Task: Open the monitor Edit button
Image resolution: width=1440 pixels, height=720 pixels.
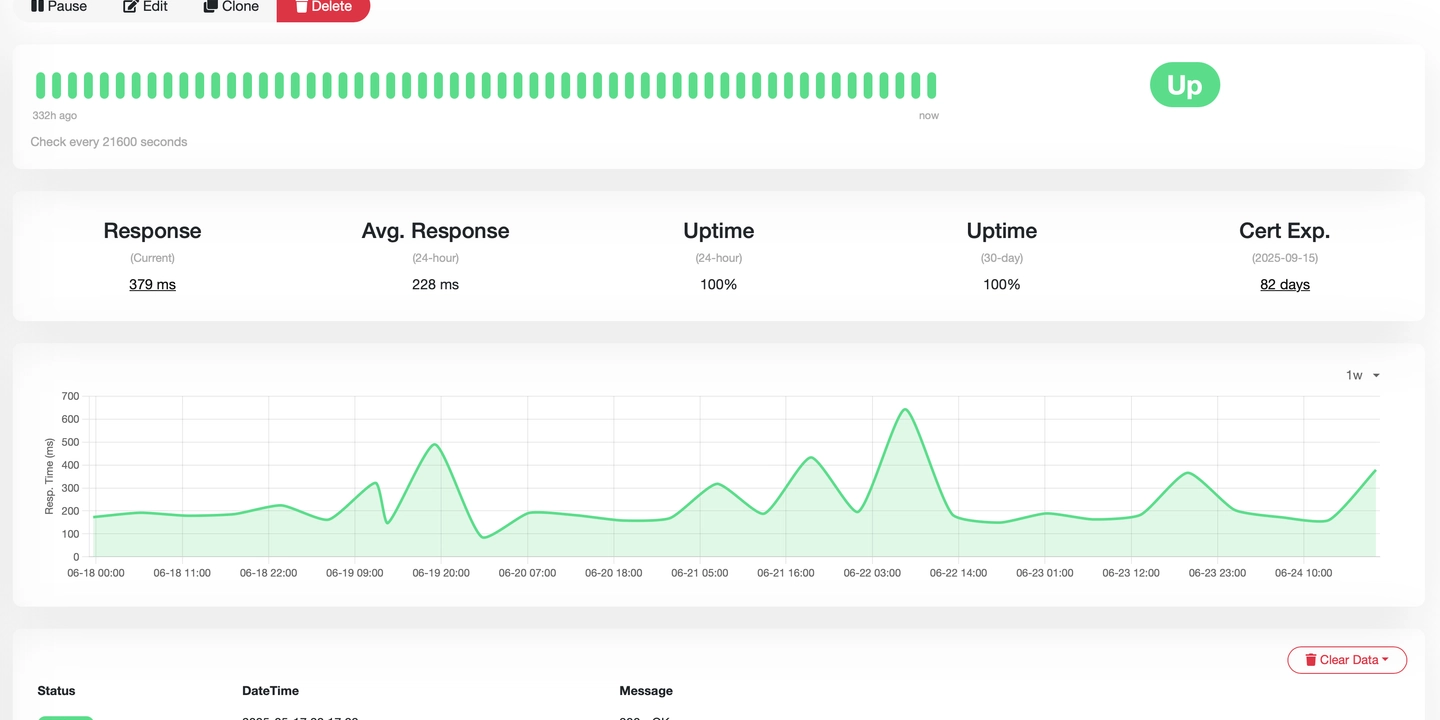Action: click(146, 7)
